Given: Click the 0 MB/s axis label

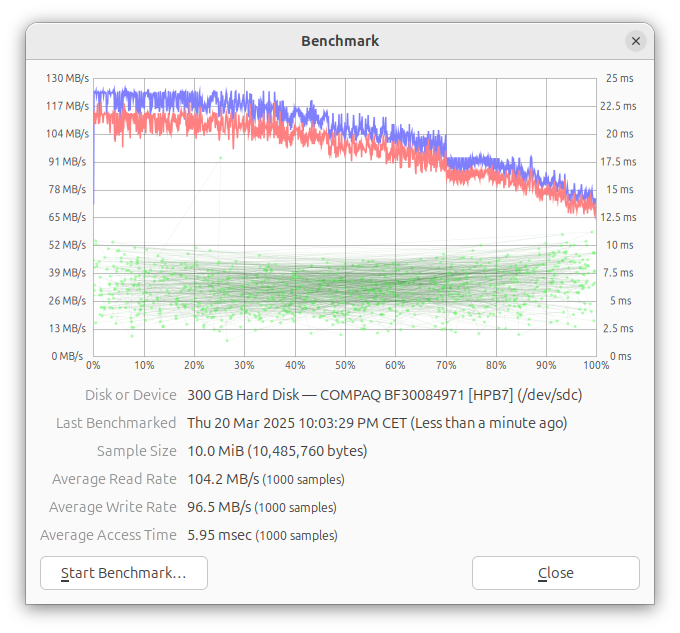Looking at the screenshot, I should point(67,356).
